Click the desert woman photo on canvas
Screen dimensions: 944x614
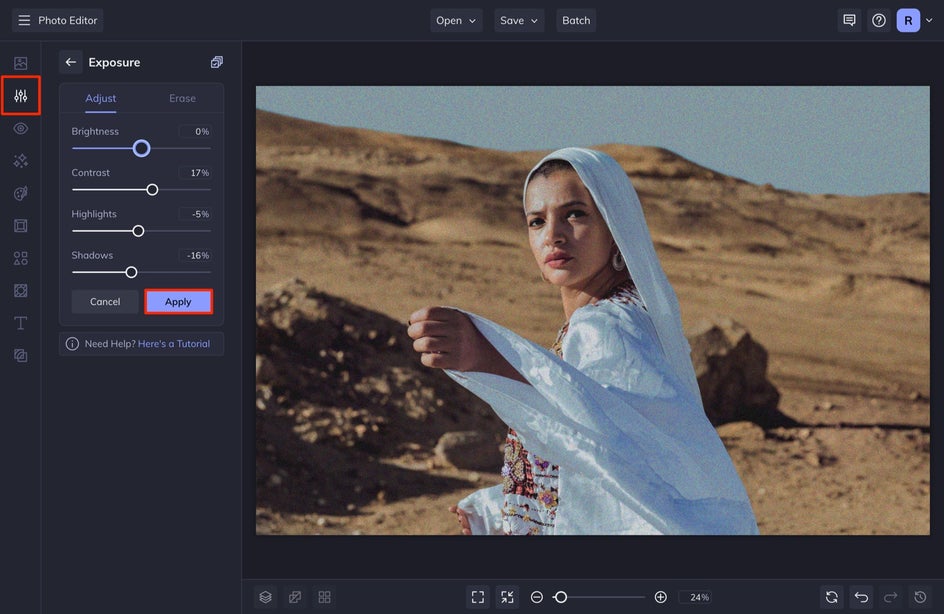(592, 310)
